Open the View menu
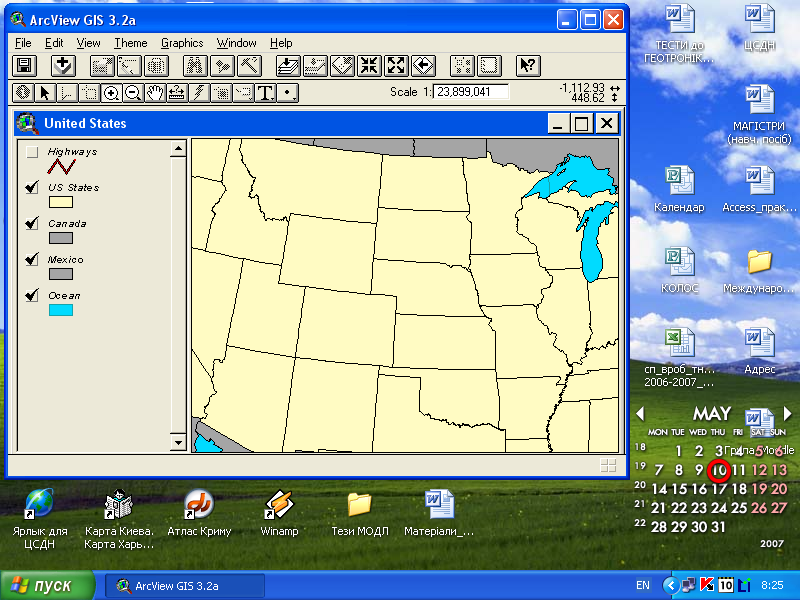The width and height of the screenshot is (800, 600). click(x=88, y=43)
